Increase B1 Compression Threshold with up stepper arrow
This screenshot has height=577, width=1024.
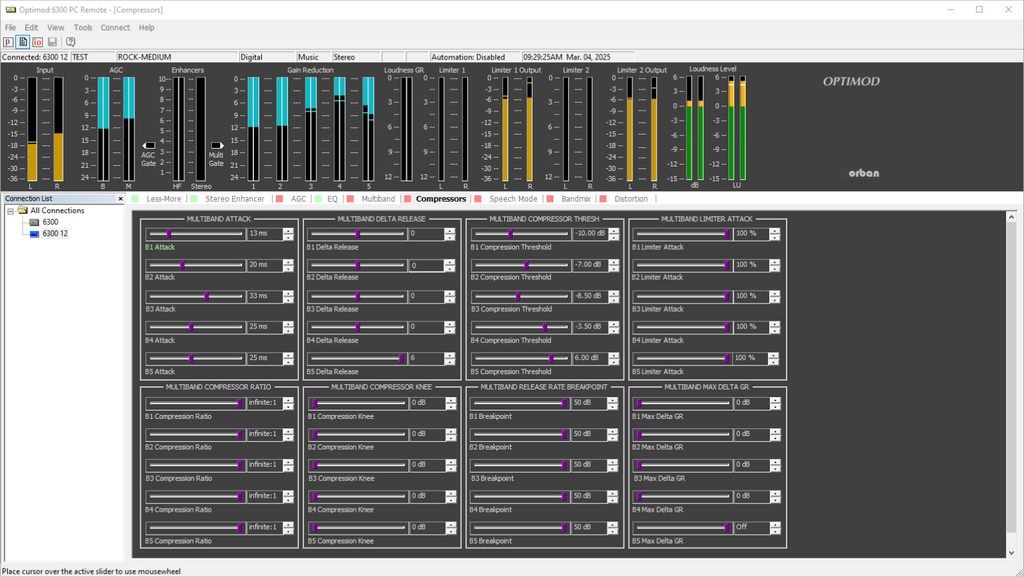point(612,230)
